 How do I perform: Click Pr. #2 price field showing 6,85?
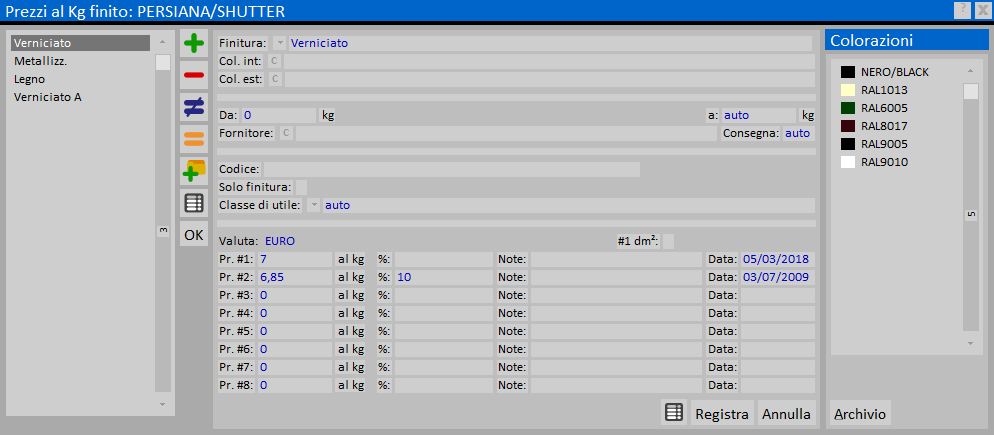point(295,277)
